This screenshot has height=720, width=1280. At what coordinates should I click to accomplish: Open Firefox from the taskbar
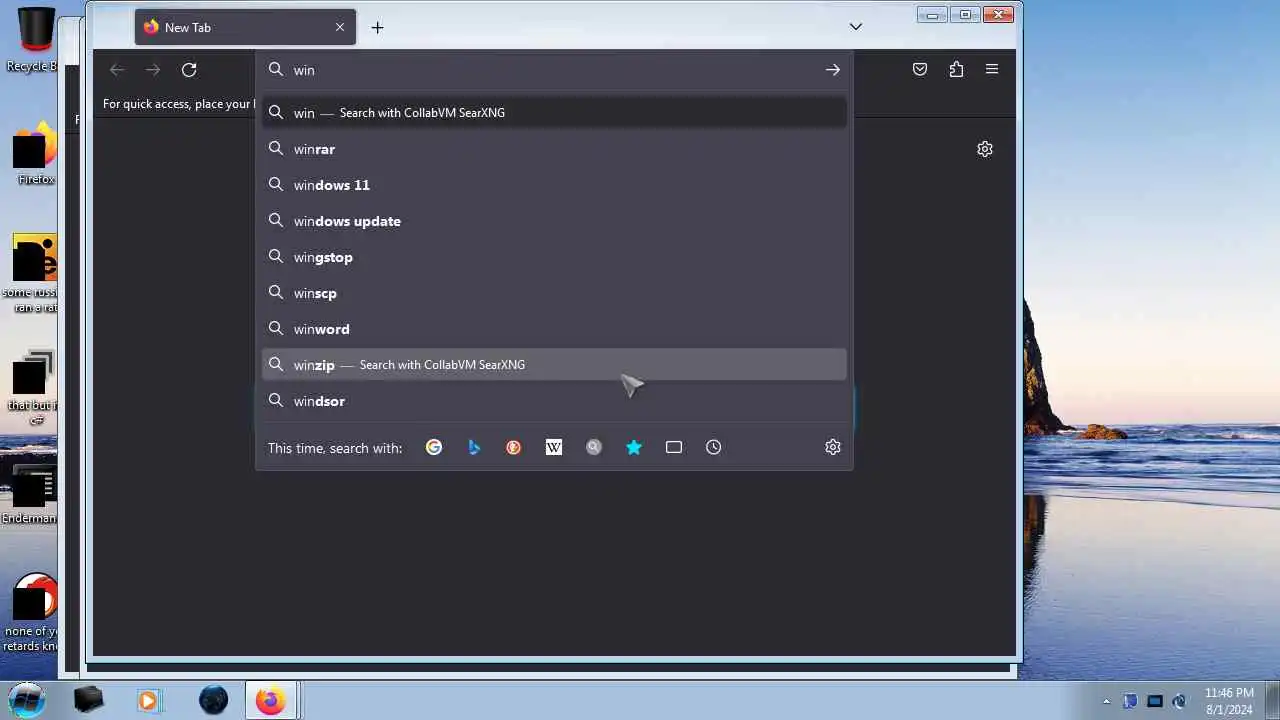tap(269, 701)
